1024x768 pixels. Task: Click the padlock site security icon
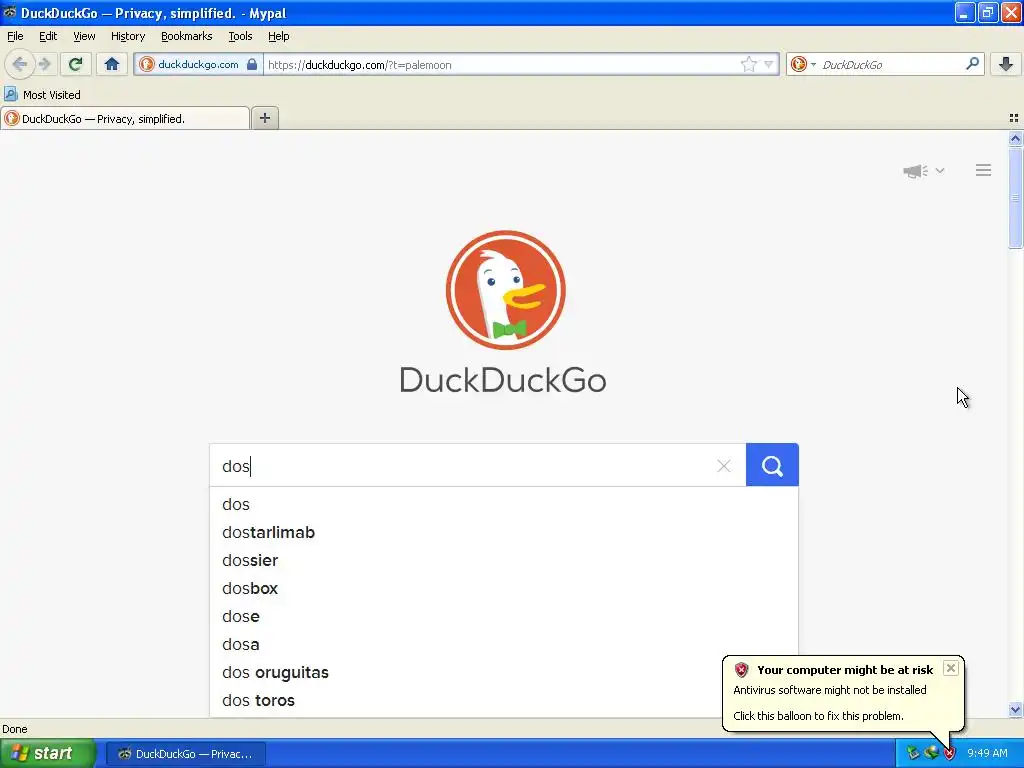251,64
